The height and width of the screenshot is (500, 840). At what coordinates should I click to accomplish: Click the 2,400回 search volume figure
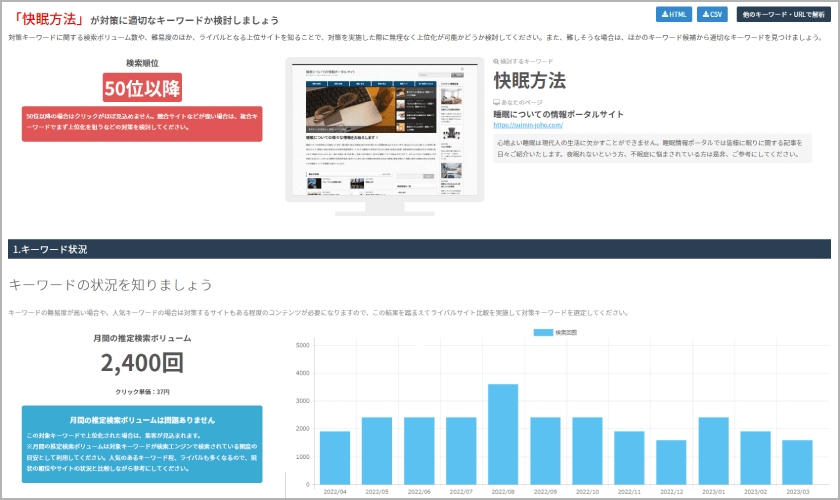coord(142,364)
